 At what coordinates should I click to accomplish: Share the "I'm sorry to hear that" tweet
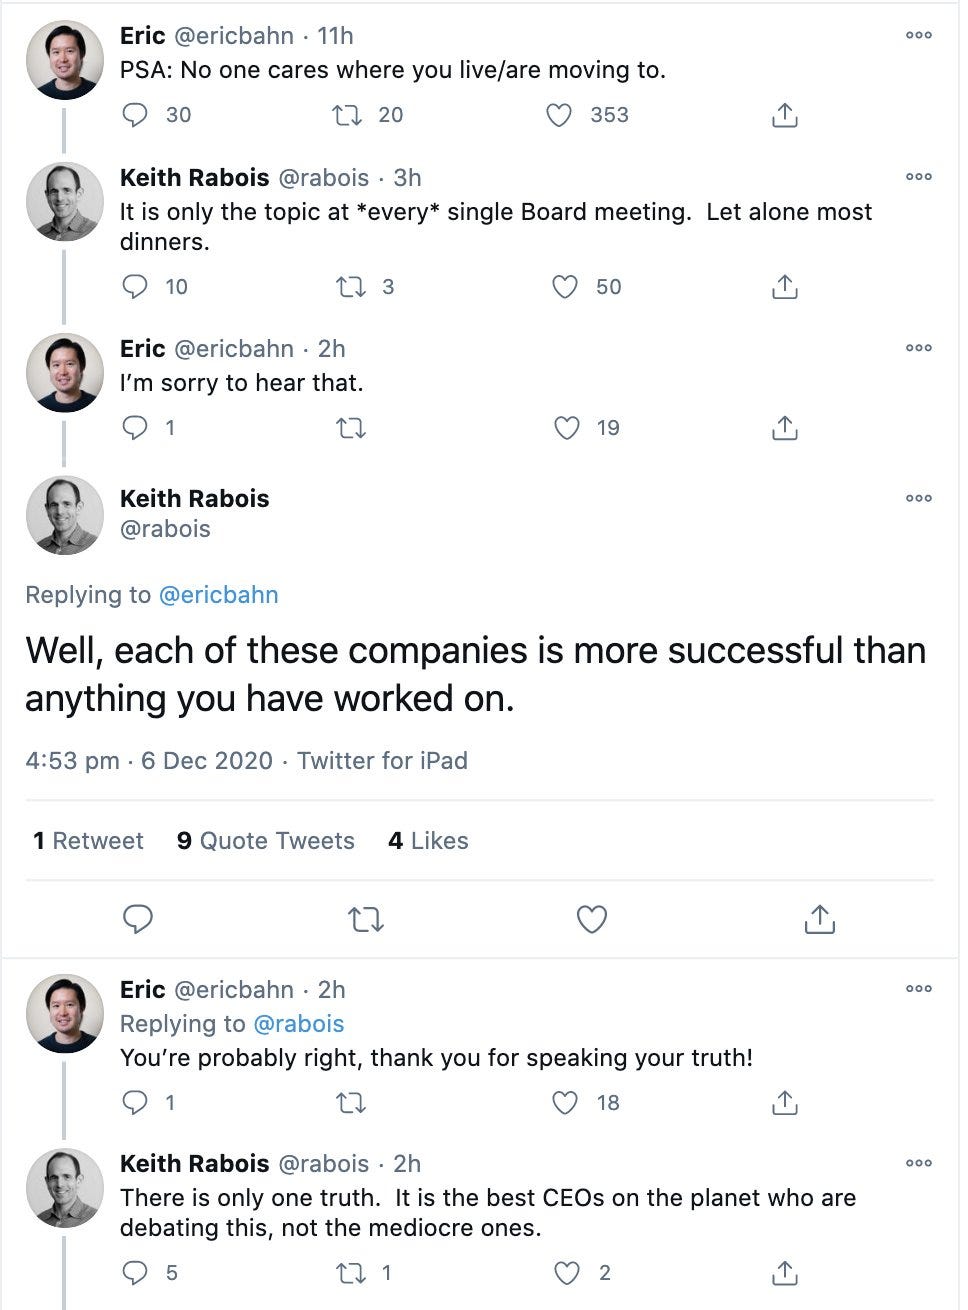[785, 428]
